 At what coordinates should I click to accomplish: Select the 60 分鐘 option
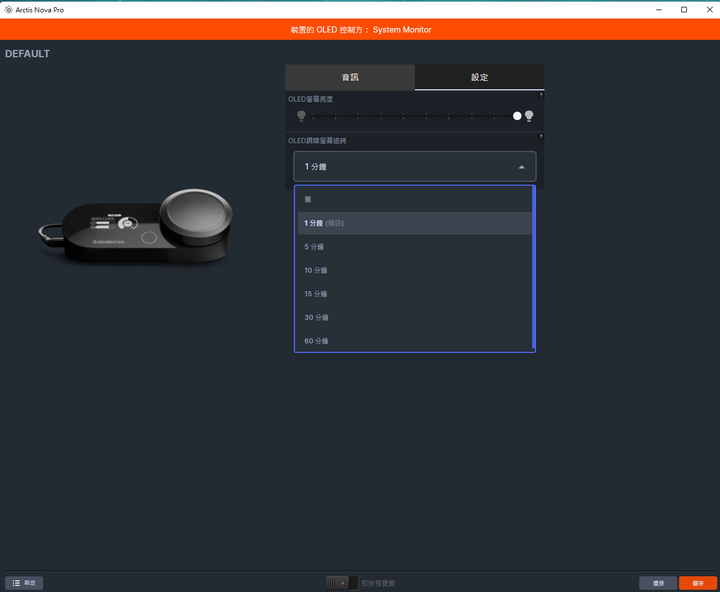(x=415, y=341)
